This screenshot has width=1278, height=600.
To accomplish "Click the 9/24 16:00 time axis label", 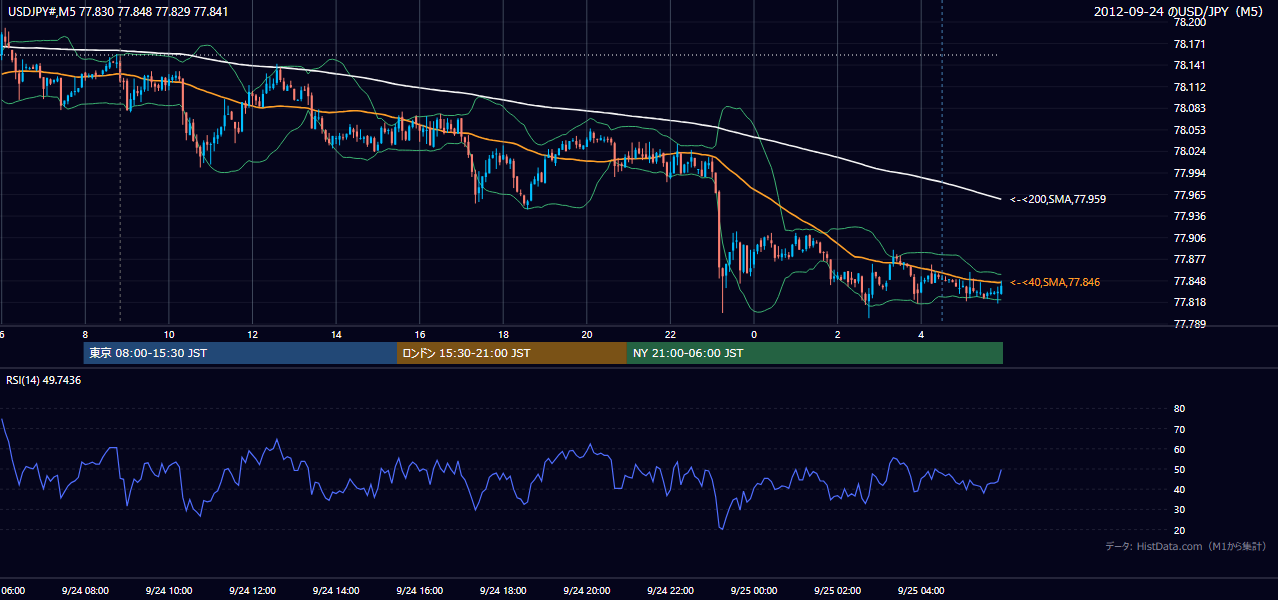I will pyautogui.click(x=419, y=591).
